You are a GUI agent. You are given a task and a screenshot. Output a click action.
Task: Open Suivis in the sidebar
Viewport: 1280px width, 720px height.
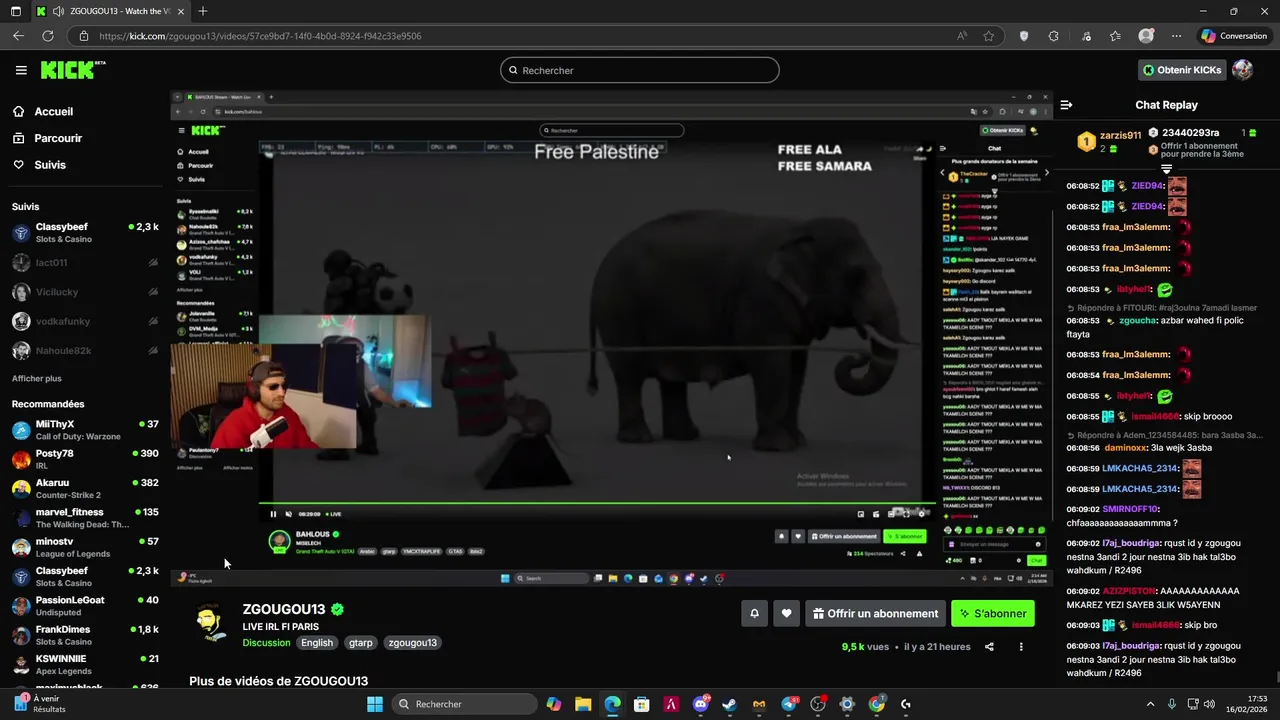click(x=50, y=165)
